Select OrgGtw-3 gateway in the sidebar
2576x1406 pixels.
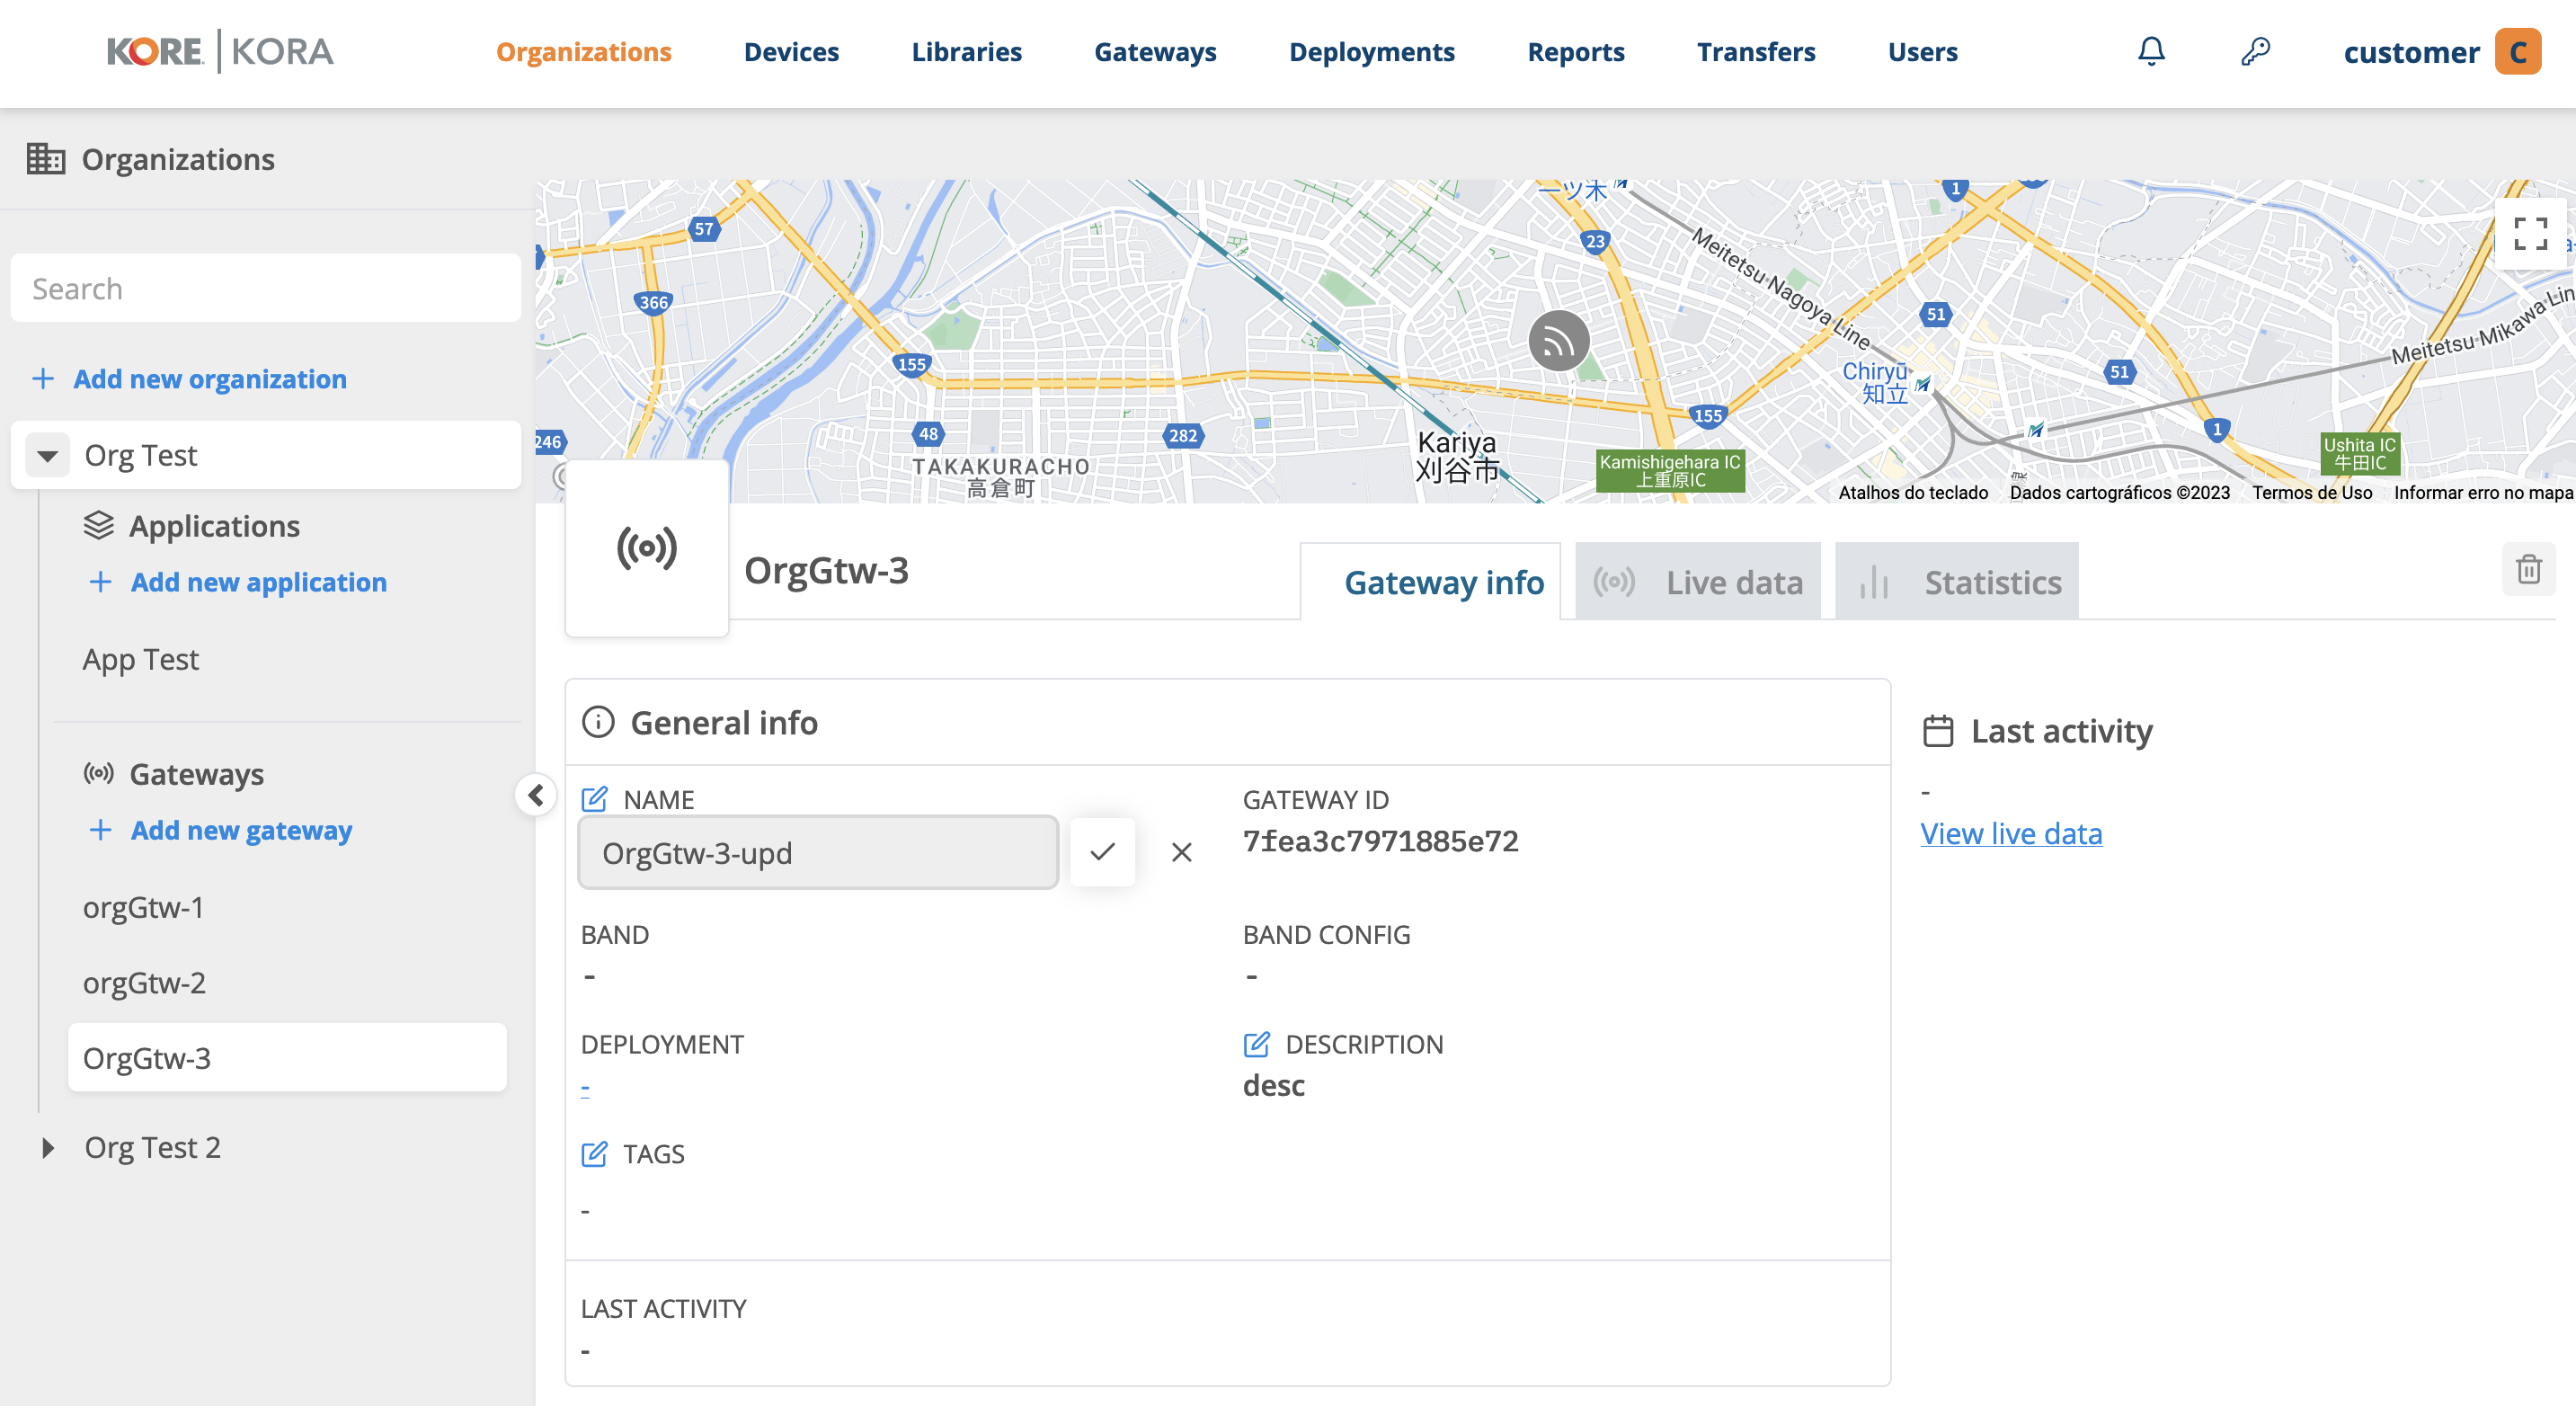point(287,1058)
